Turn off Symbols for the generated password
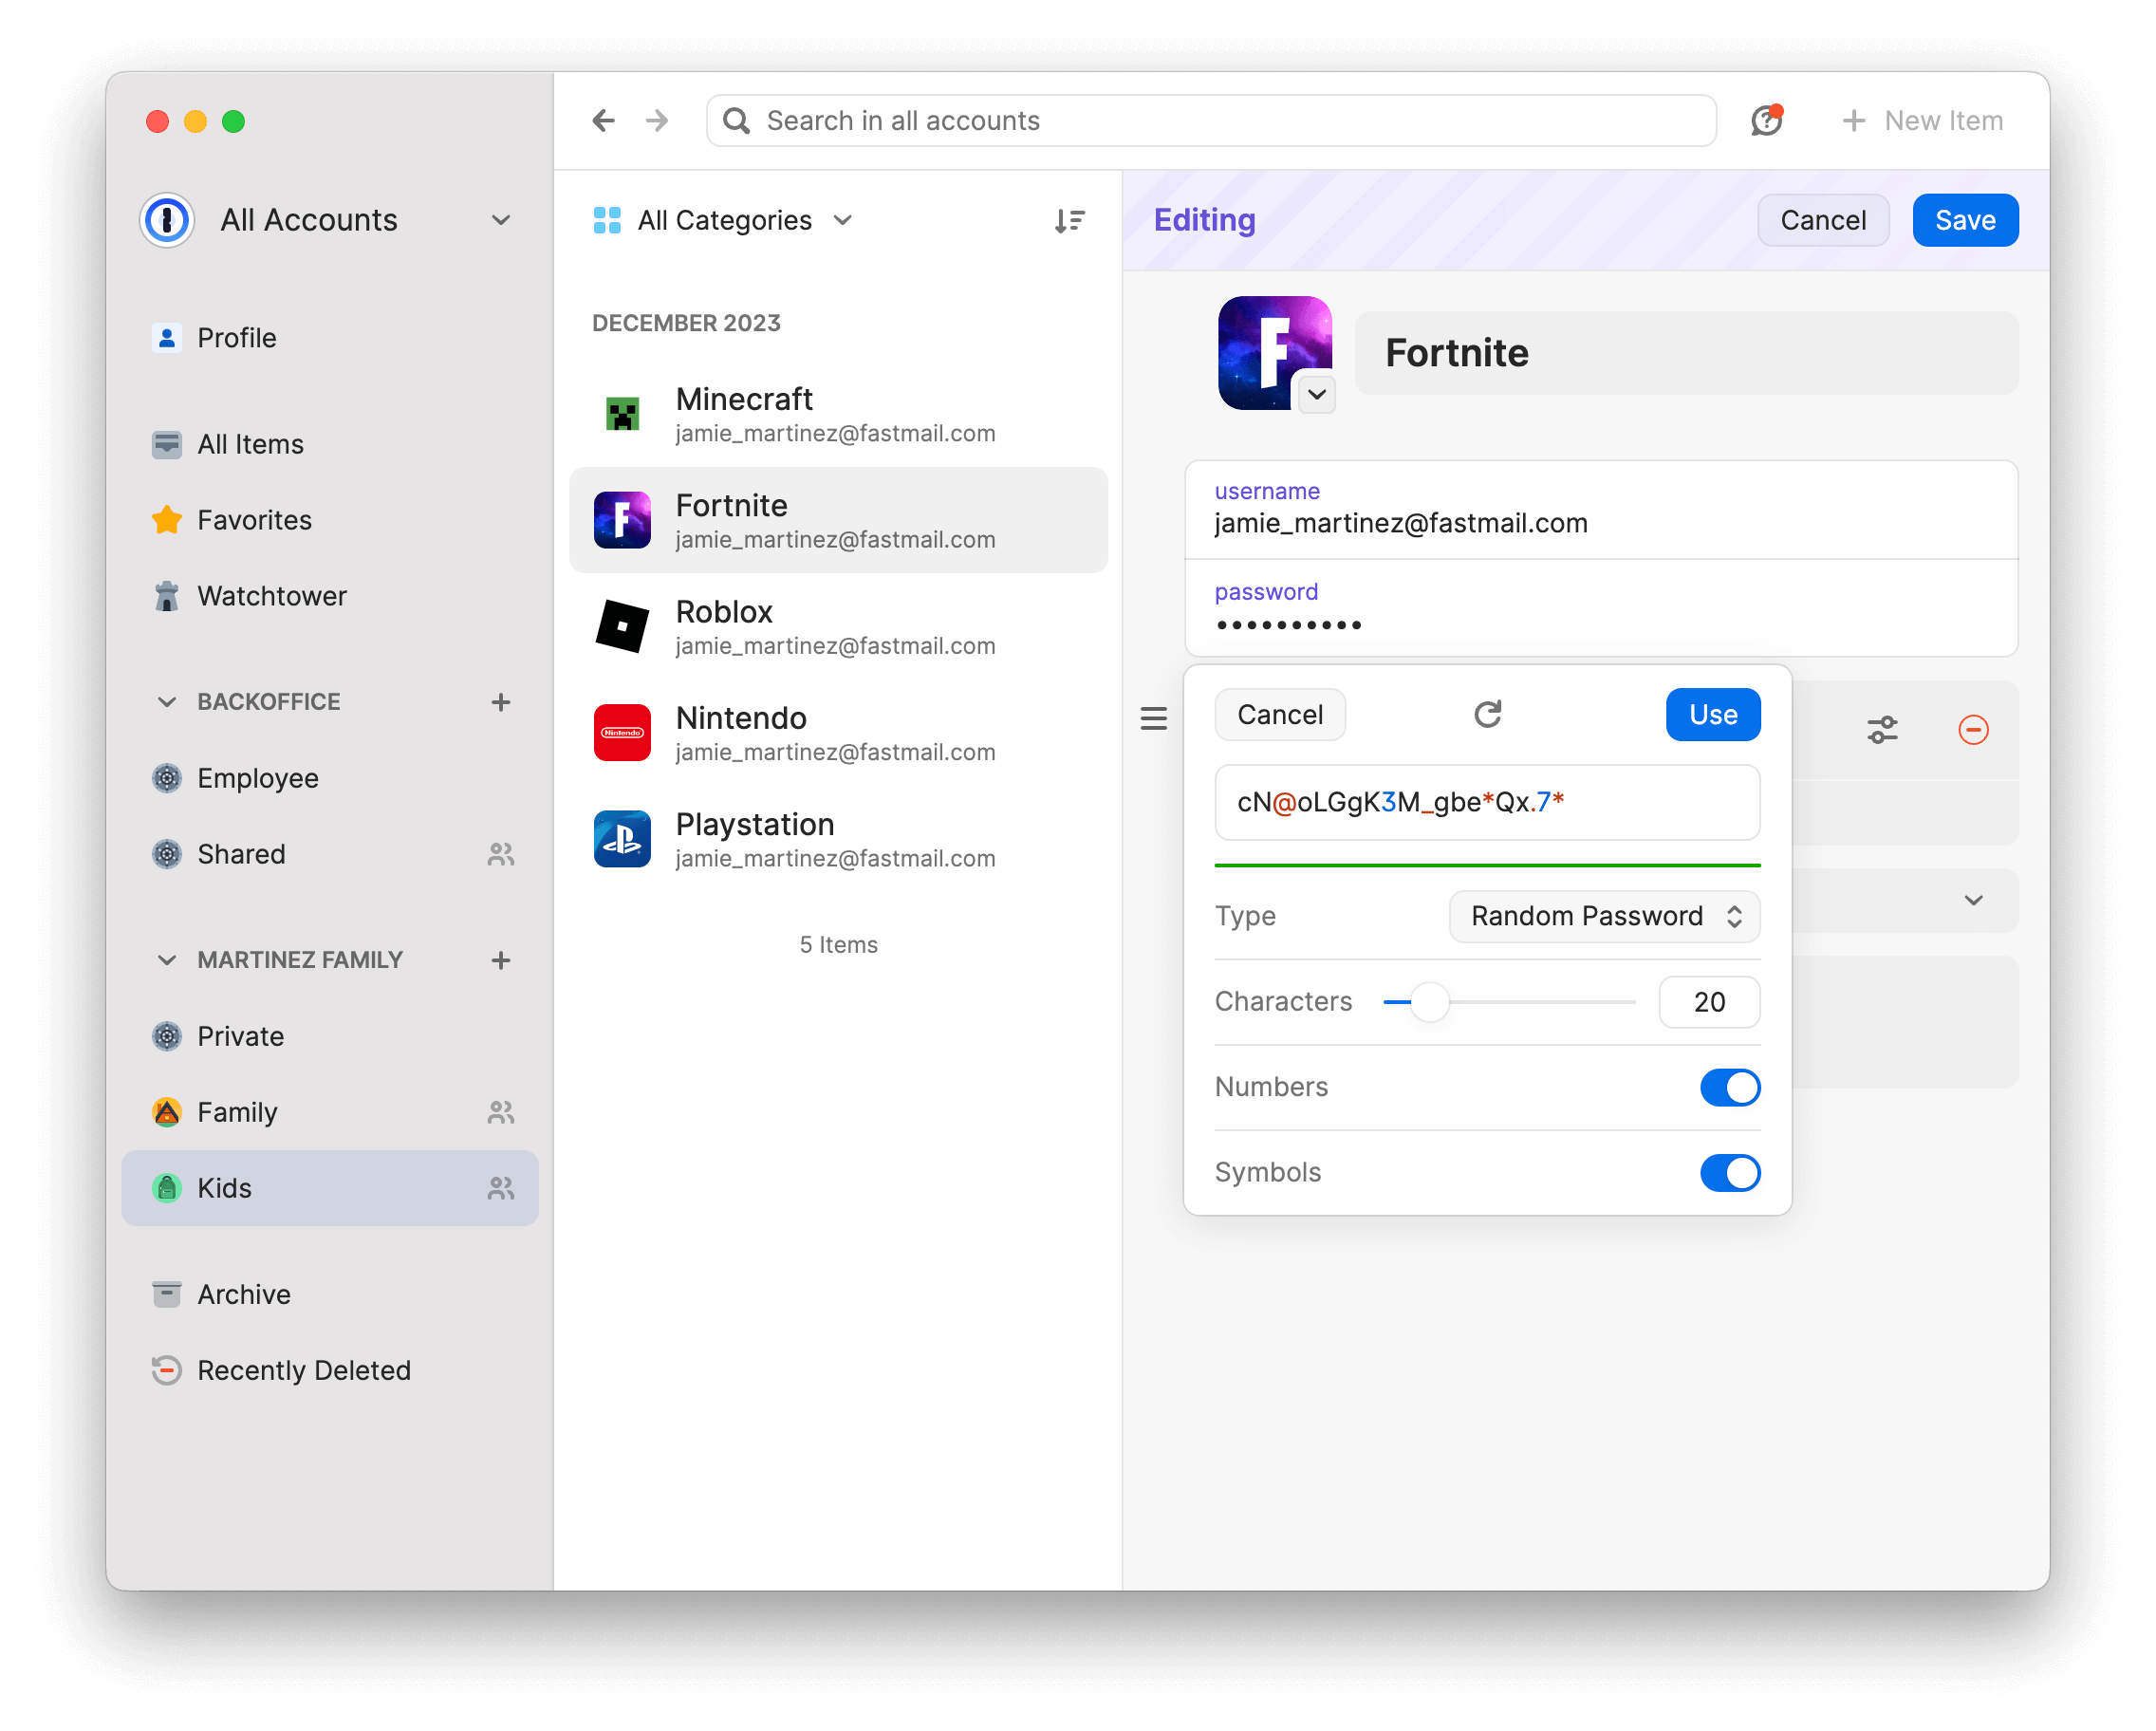2156x1731 pixels. pos(1730,1172)
